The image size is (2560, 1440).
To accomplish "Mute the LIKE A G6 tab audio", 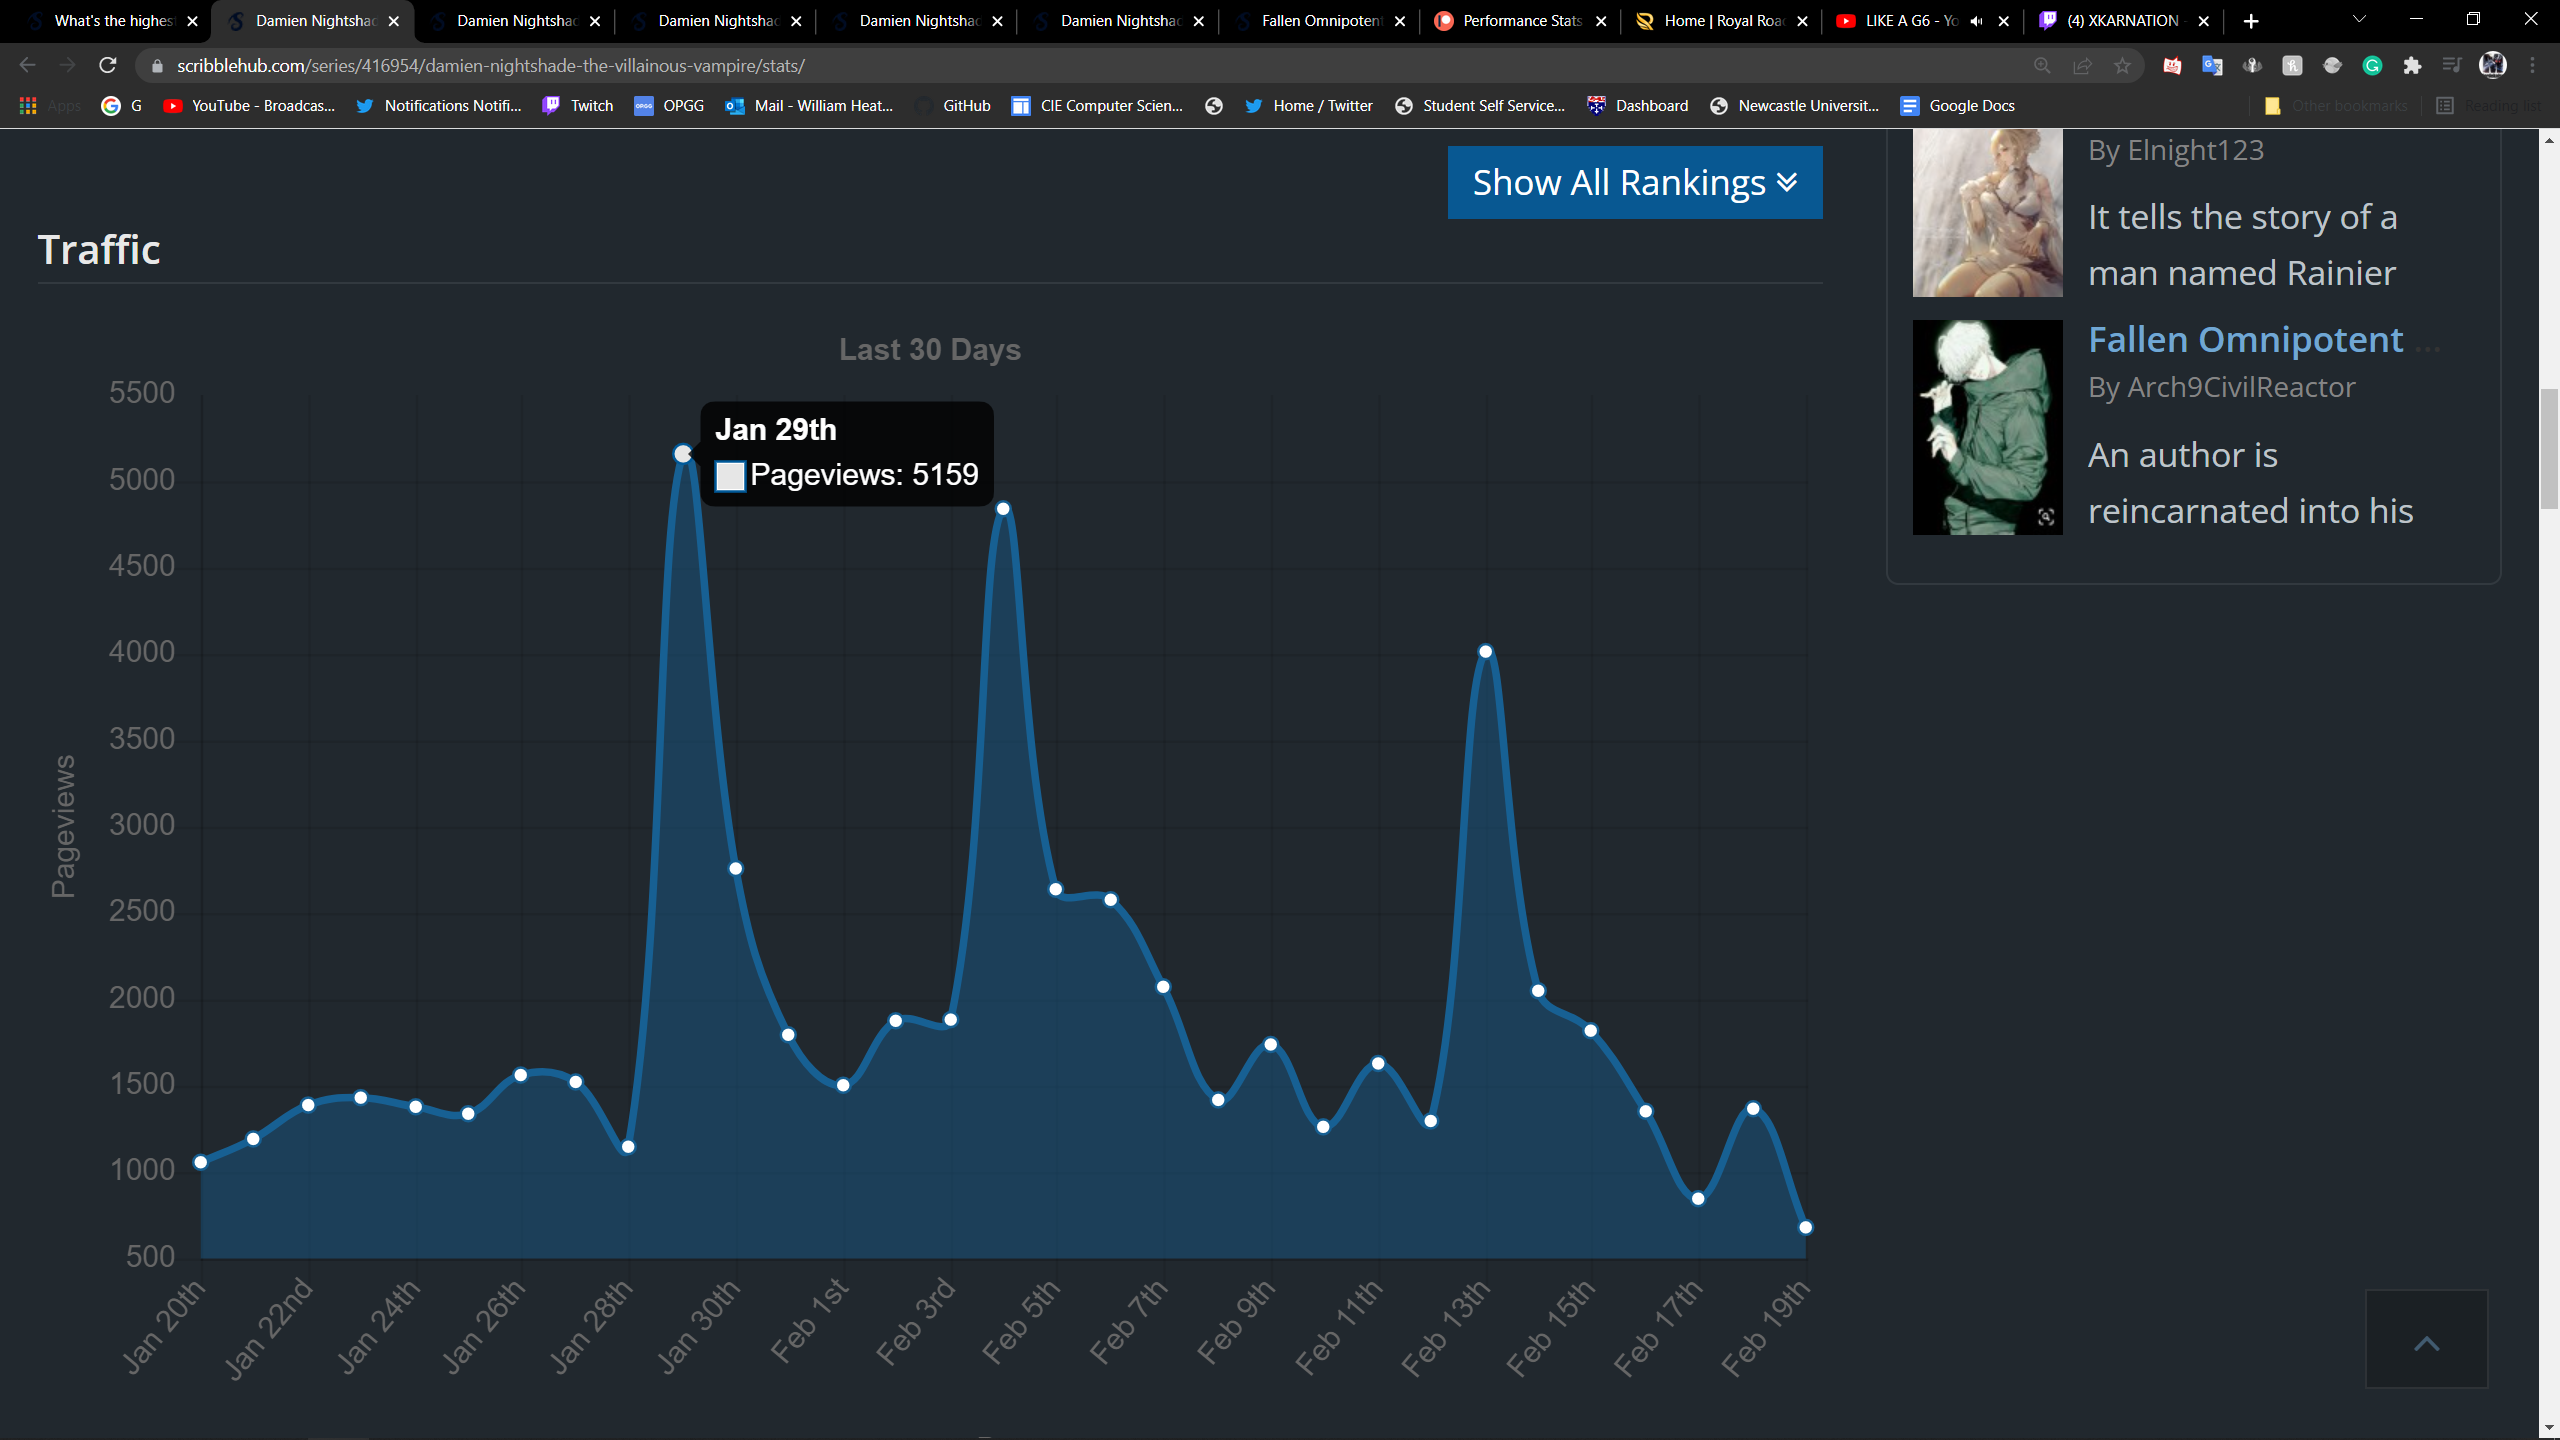I will [1976, 21].
